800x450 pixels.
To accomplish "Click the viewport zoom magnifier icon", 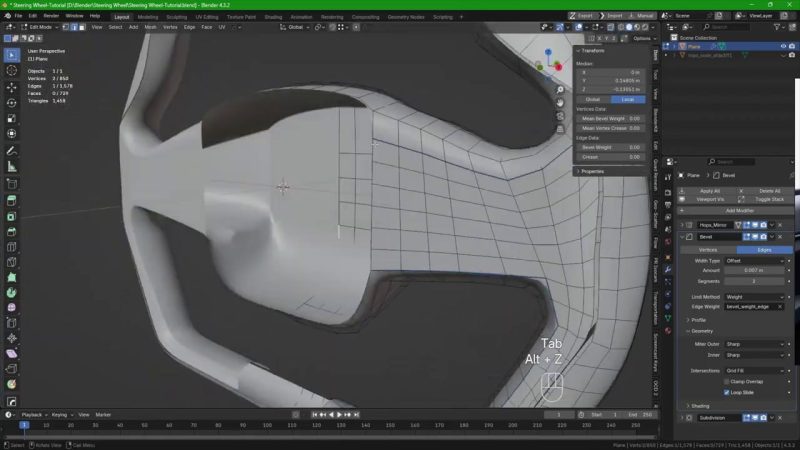I will coord(561,90).
